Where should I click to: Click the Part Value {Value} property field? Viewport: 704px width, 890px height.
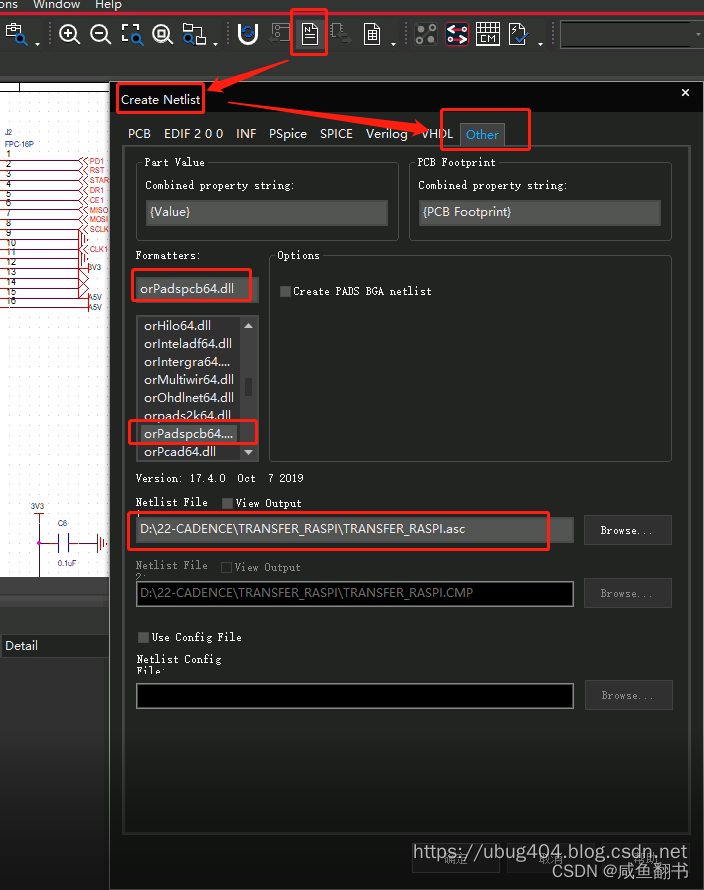(x=267, y=212)
